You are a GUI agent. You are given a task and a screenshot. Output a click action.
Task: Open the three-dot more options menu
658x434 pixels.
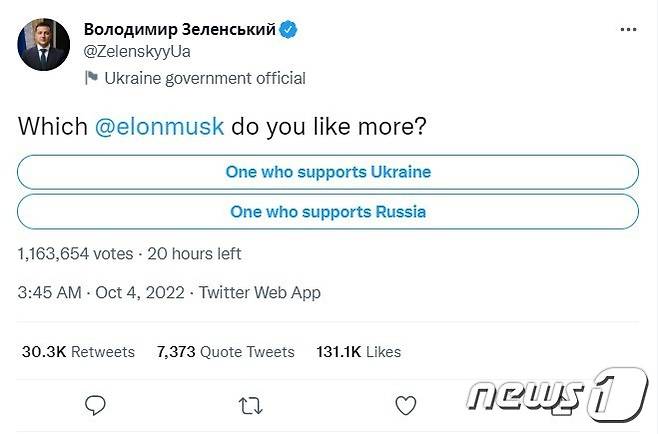coord(627,30)
